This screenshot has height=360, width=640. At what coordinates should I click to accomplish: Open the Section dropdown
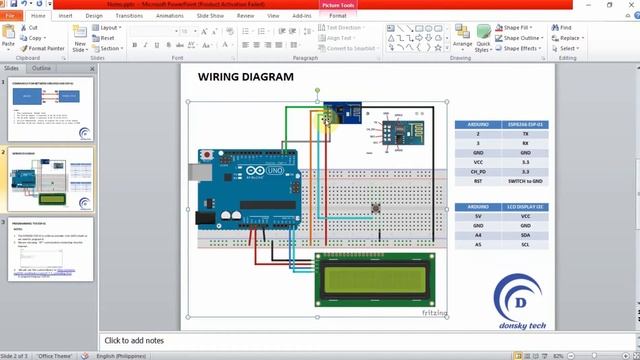(108, 48)
